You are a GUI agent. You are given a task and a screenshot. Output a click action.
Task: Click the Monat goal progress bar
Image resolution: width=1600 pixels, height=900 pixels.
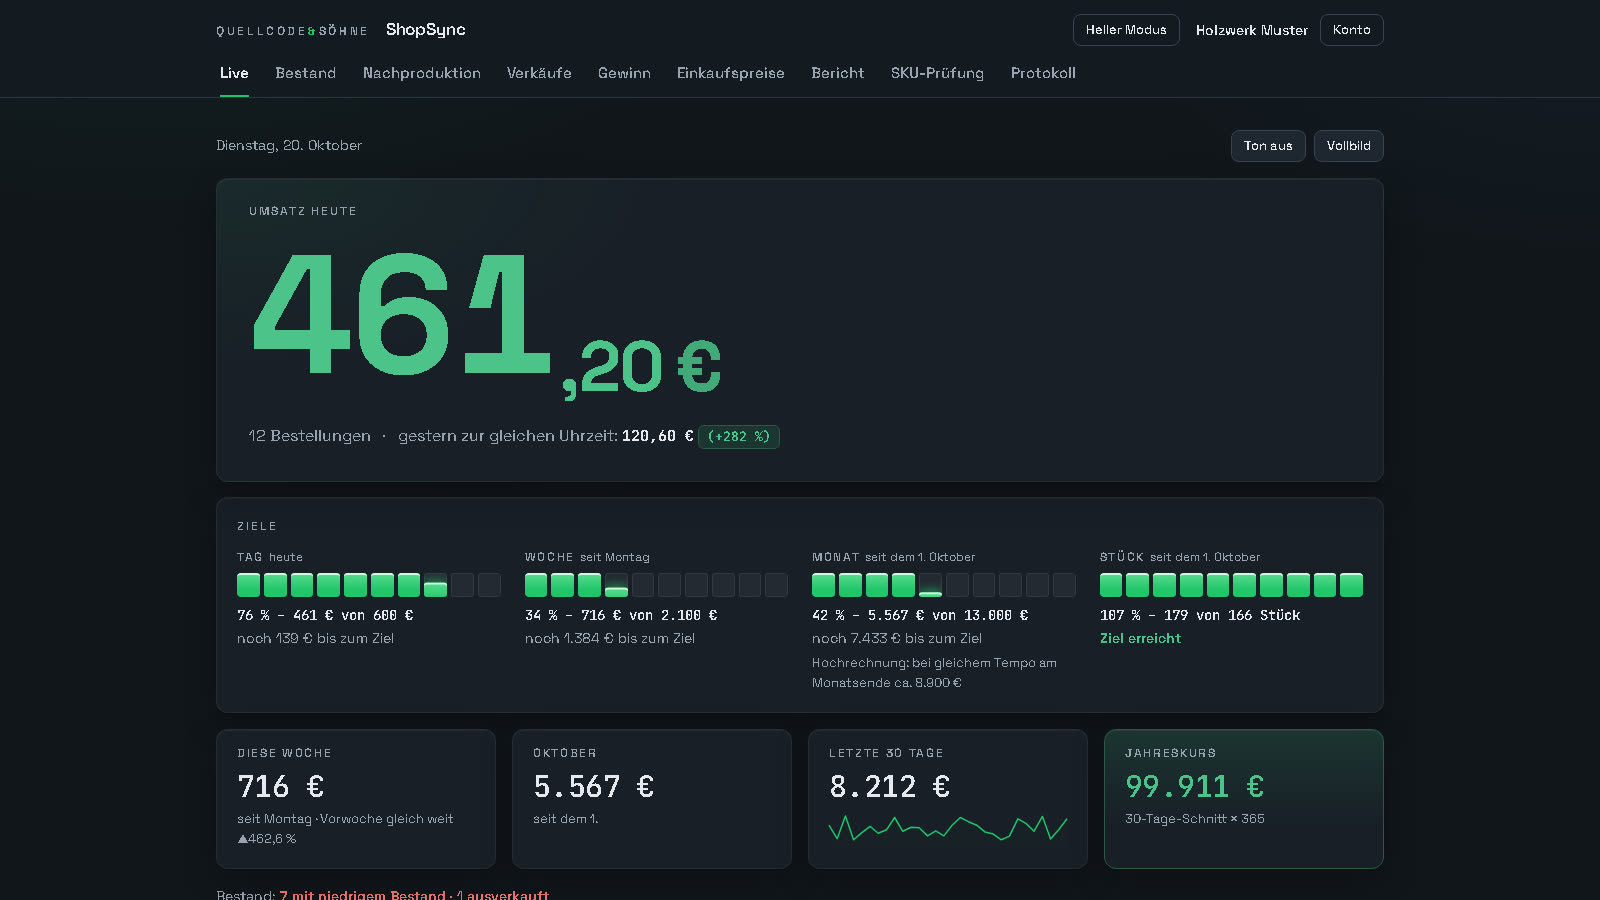pos(944,585)
